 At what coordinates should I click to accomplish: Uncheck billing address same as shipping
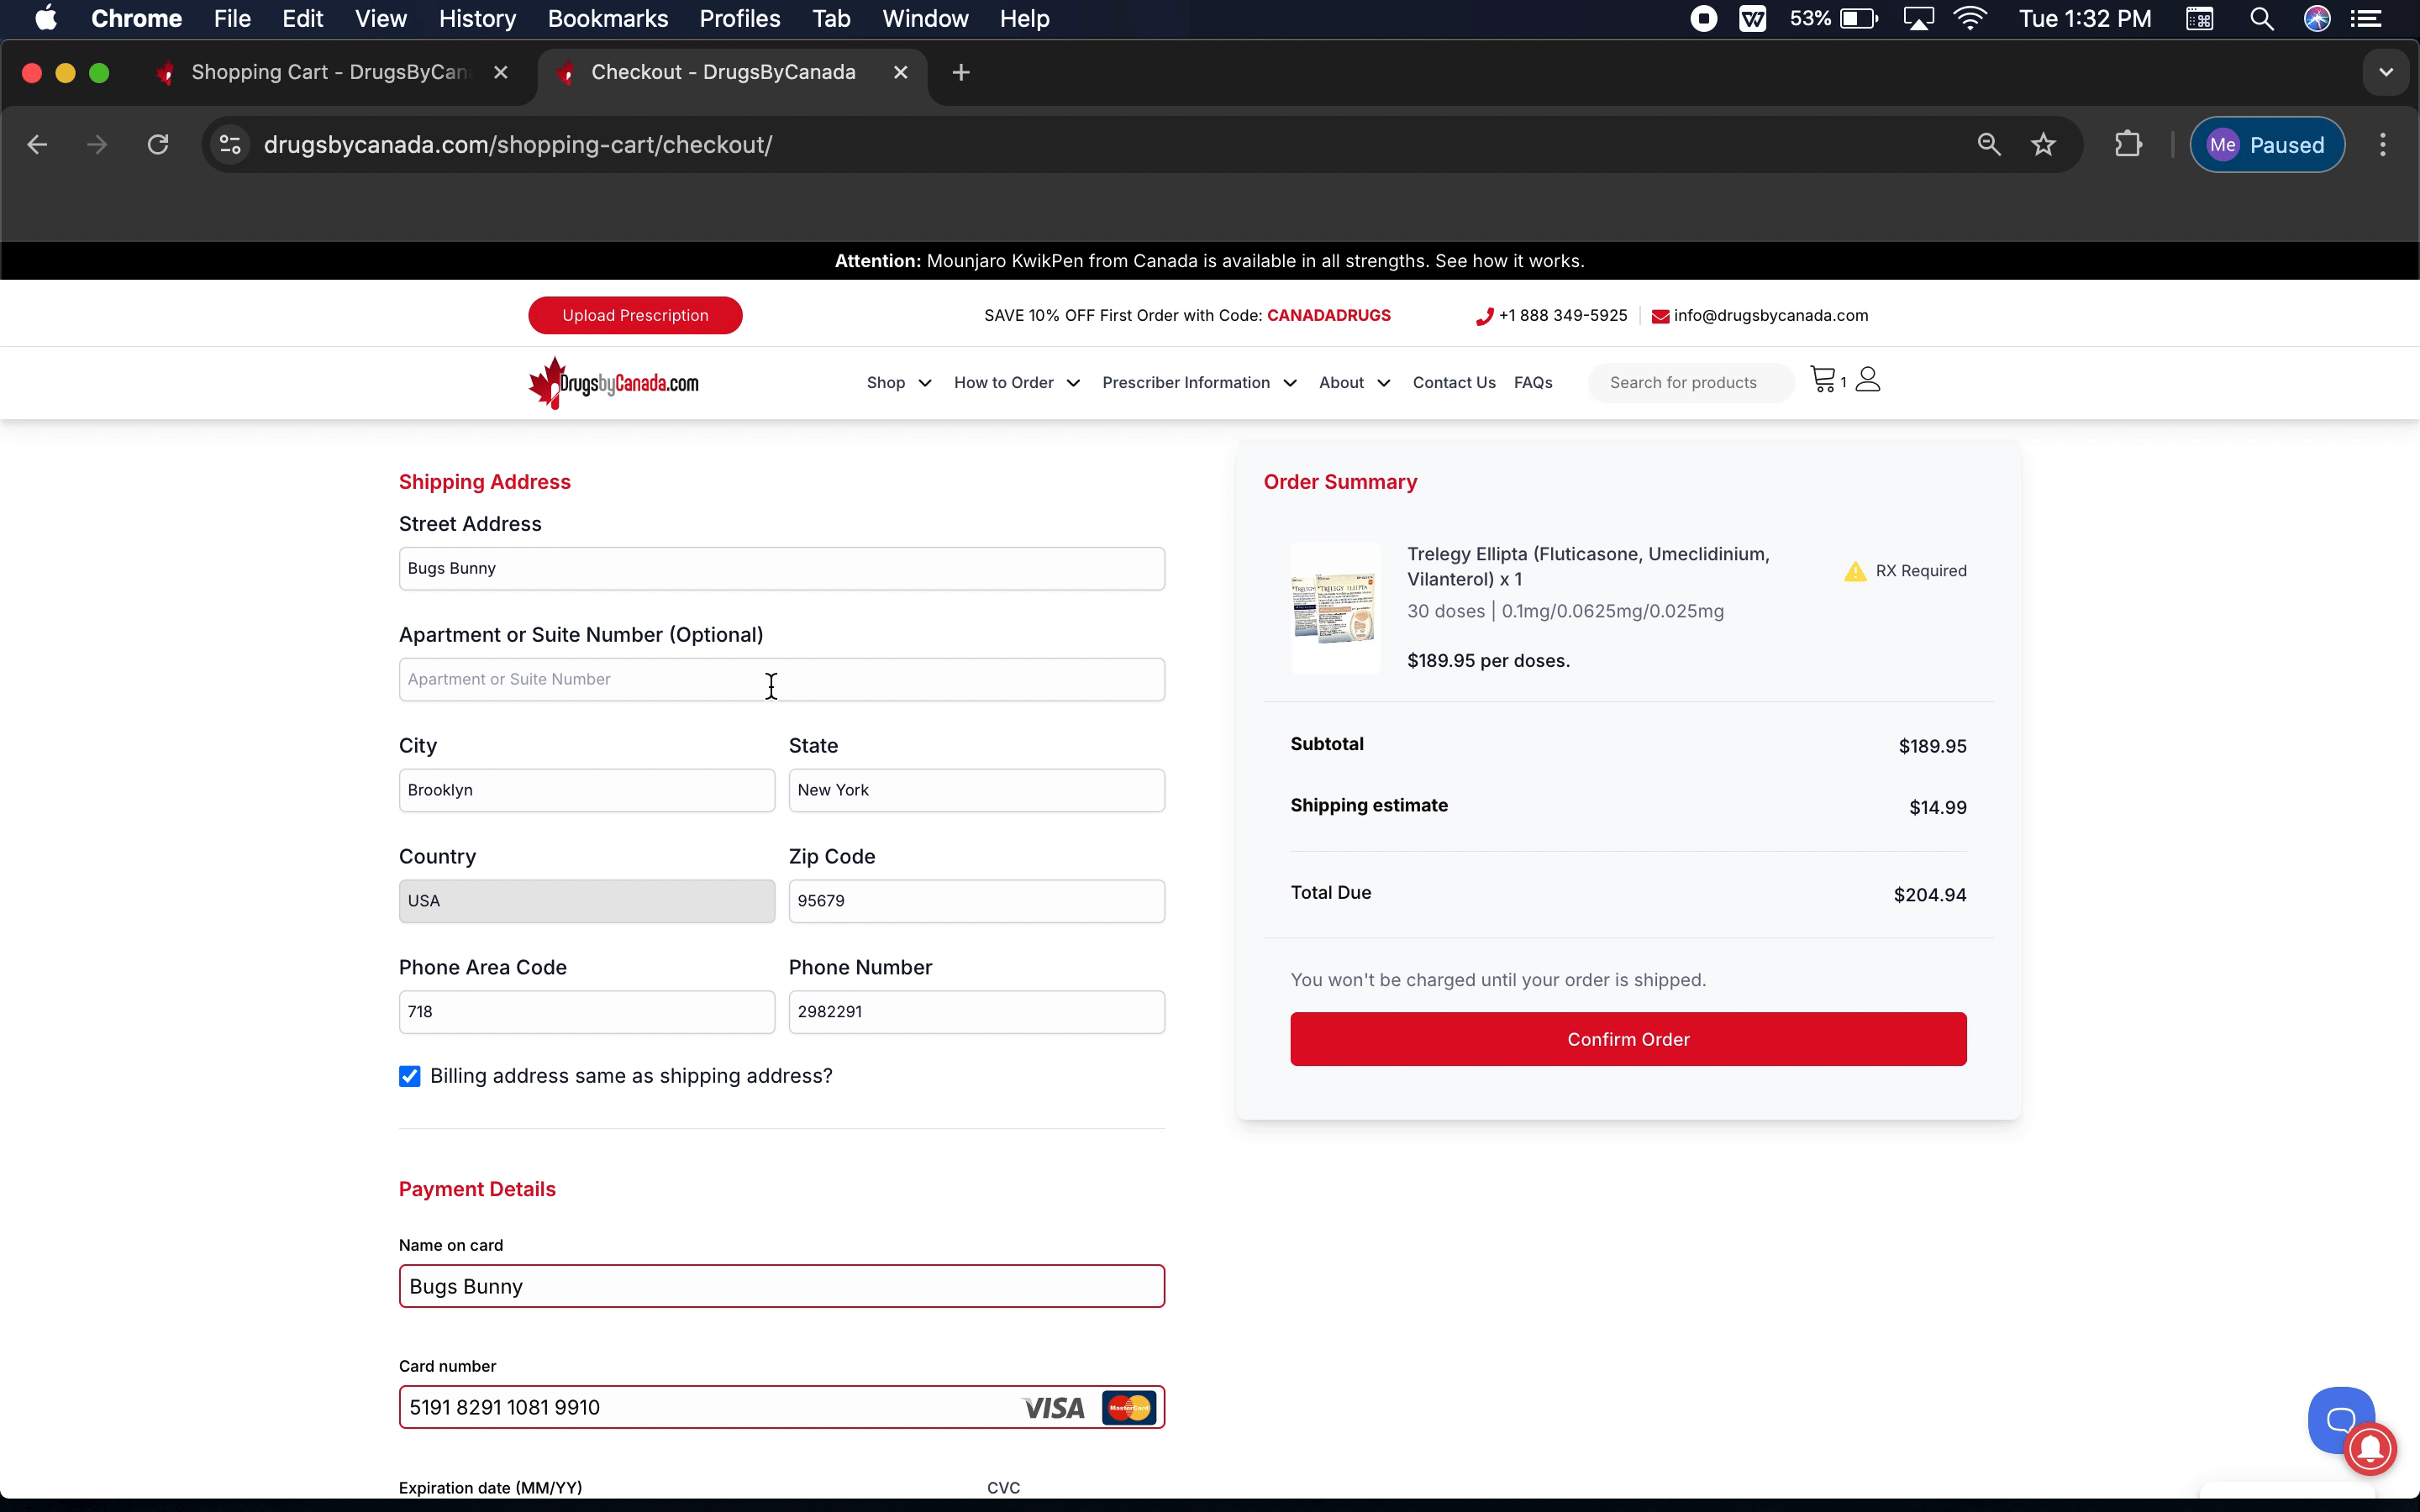click(410, 1076)
